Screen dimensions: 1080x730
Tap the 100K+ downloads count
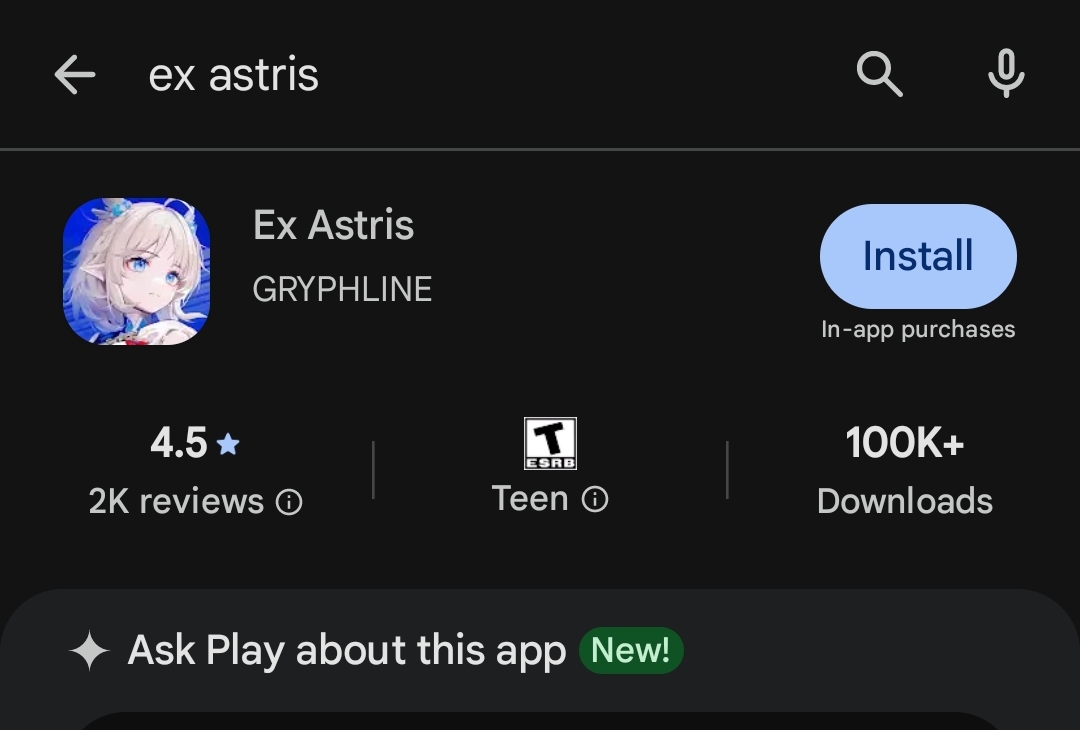[x=904, y=443]
